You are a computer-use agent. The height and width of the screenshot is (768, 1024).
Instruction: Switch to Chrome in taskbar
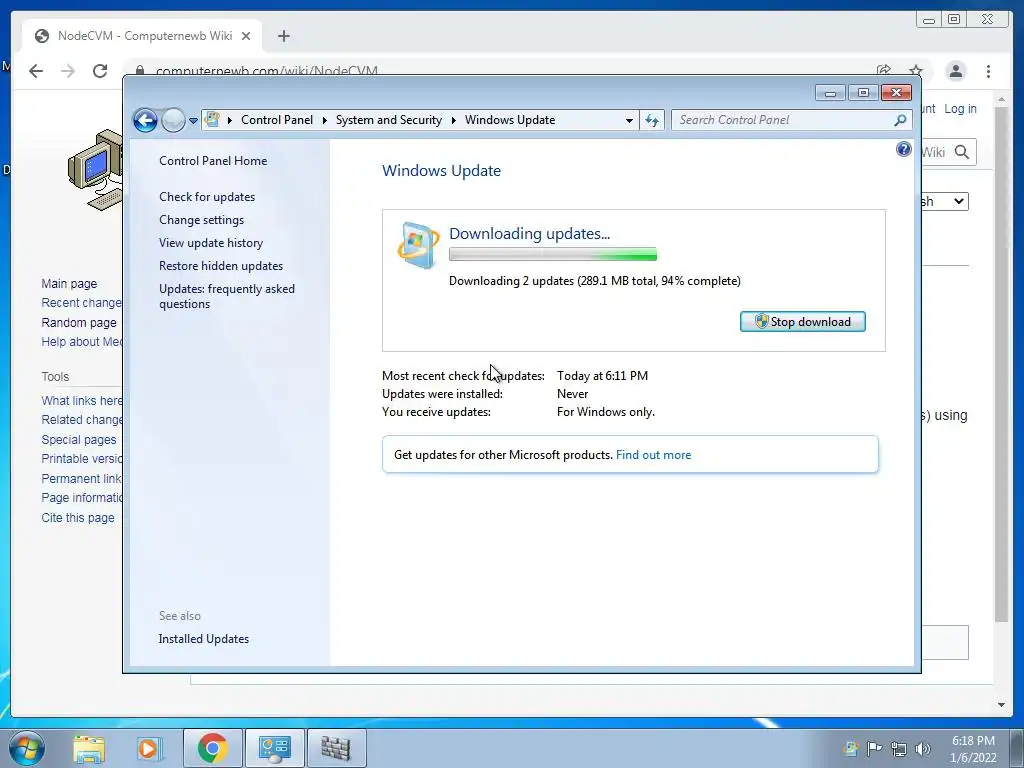(x=212, y=748)
